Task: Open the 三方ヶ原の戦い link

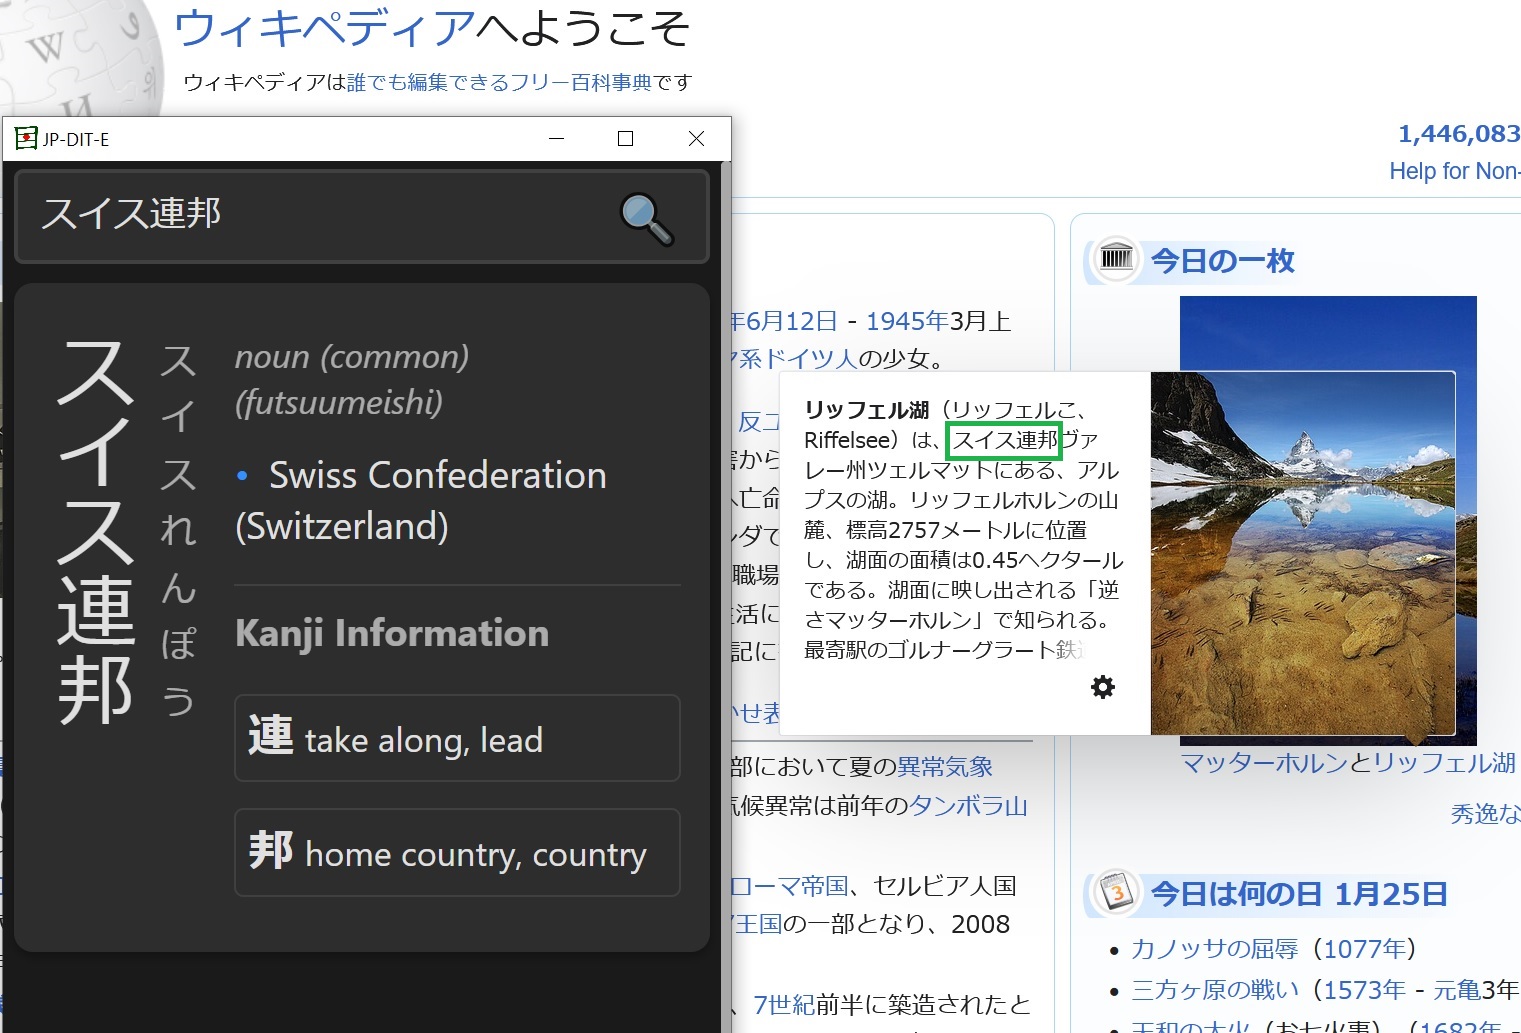Action: pos(1216,990)
